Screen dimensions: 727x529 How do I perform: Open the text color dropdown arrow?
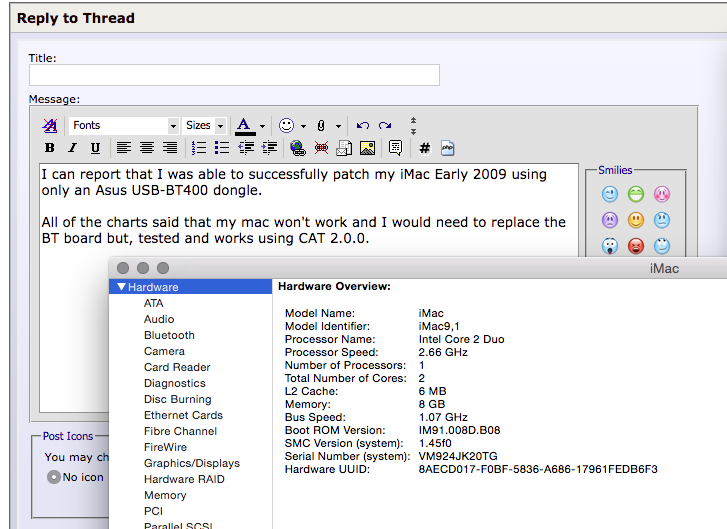(262, 126)
